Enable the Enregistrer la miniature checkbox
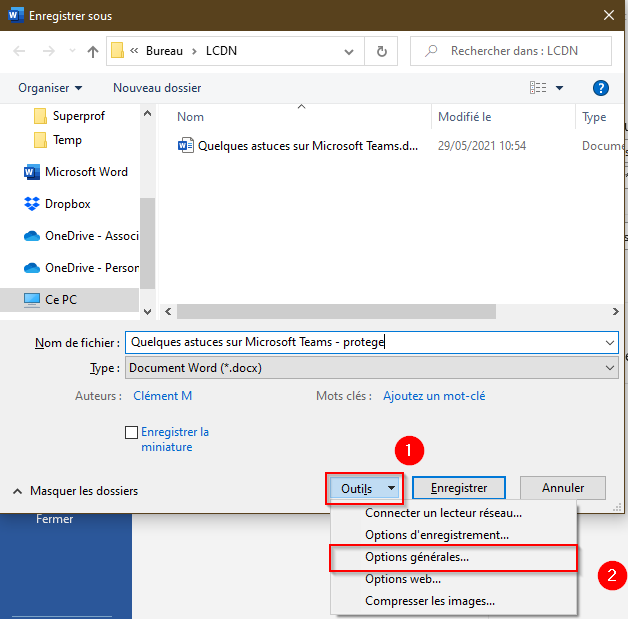The height and width of the screenshot is (619, 628). point(131,433)
